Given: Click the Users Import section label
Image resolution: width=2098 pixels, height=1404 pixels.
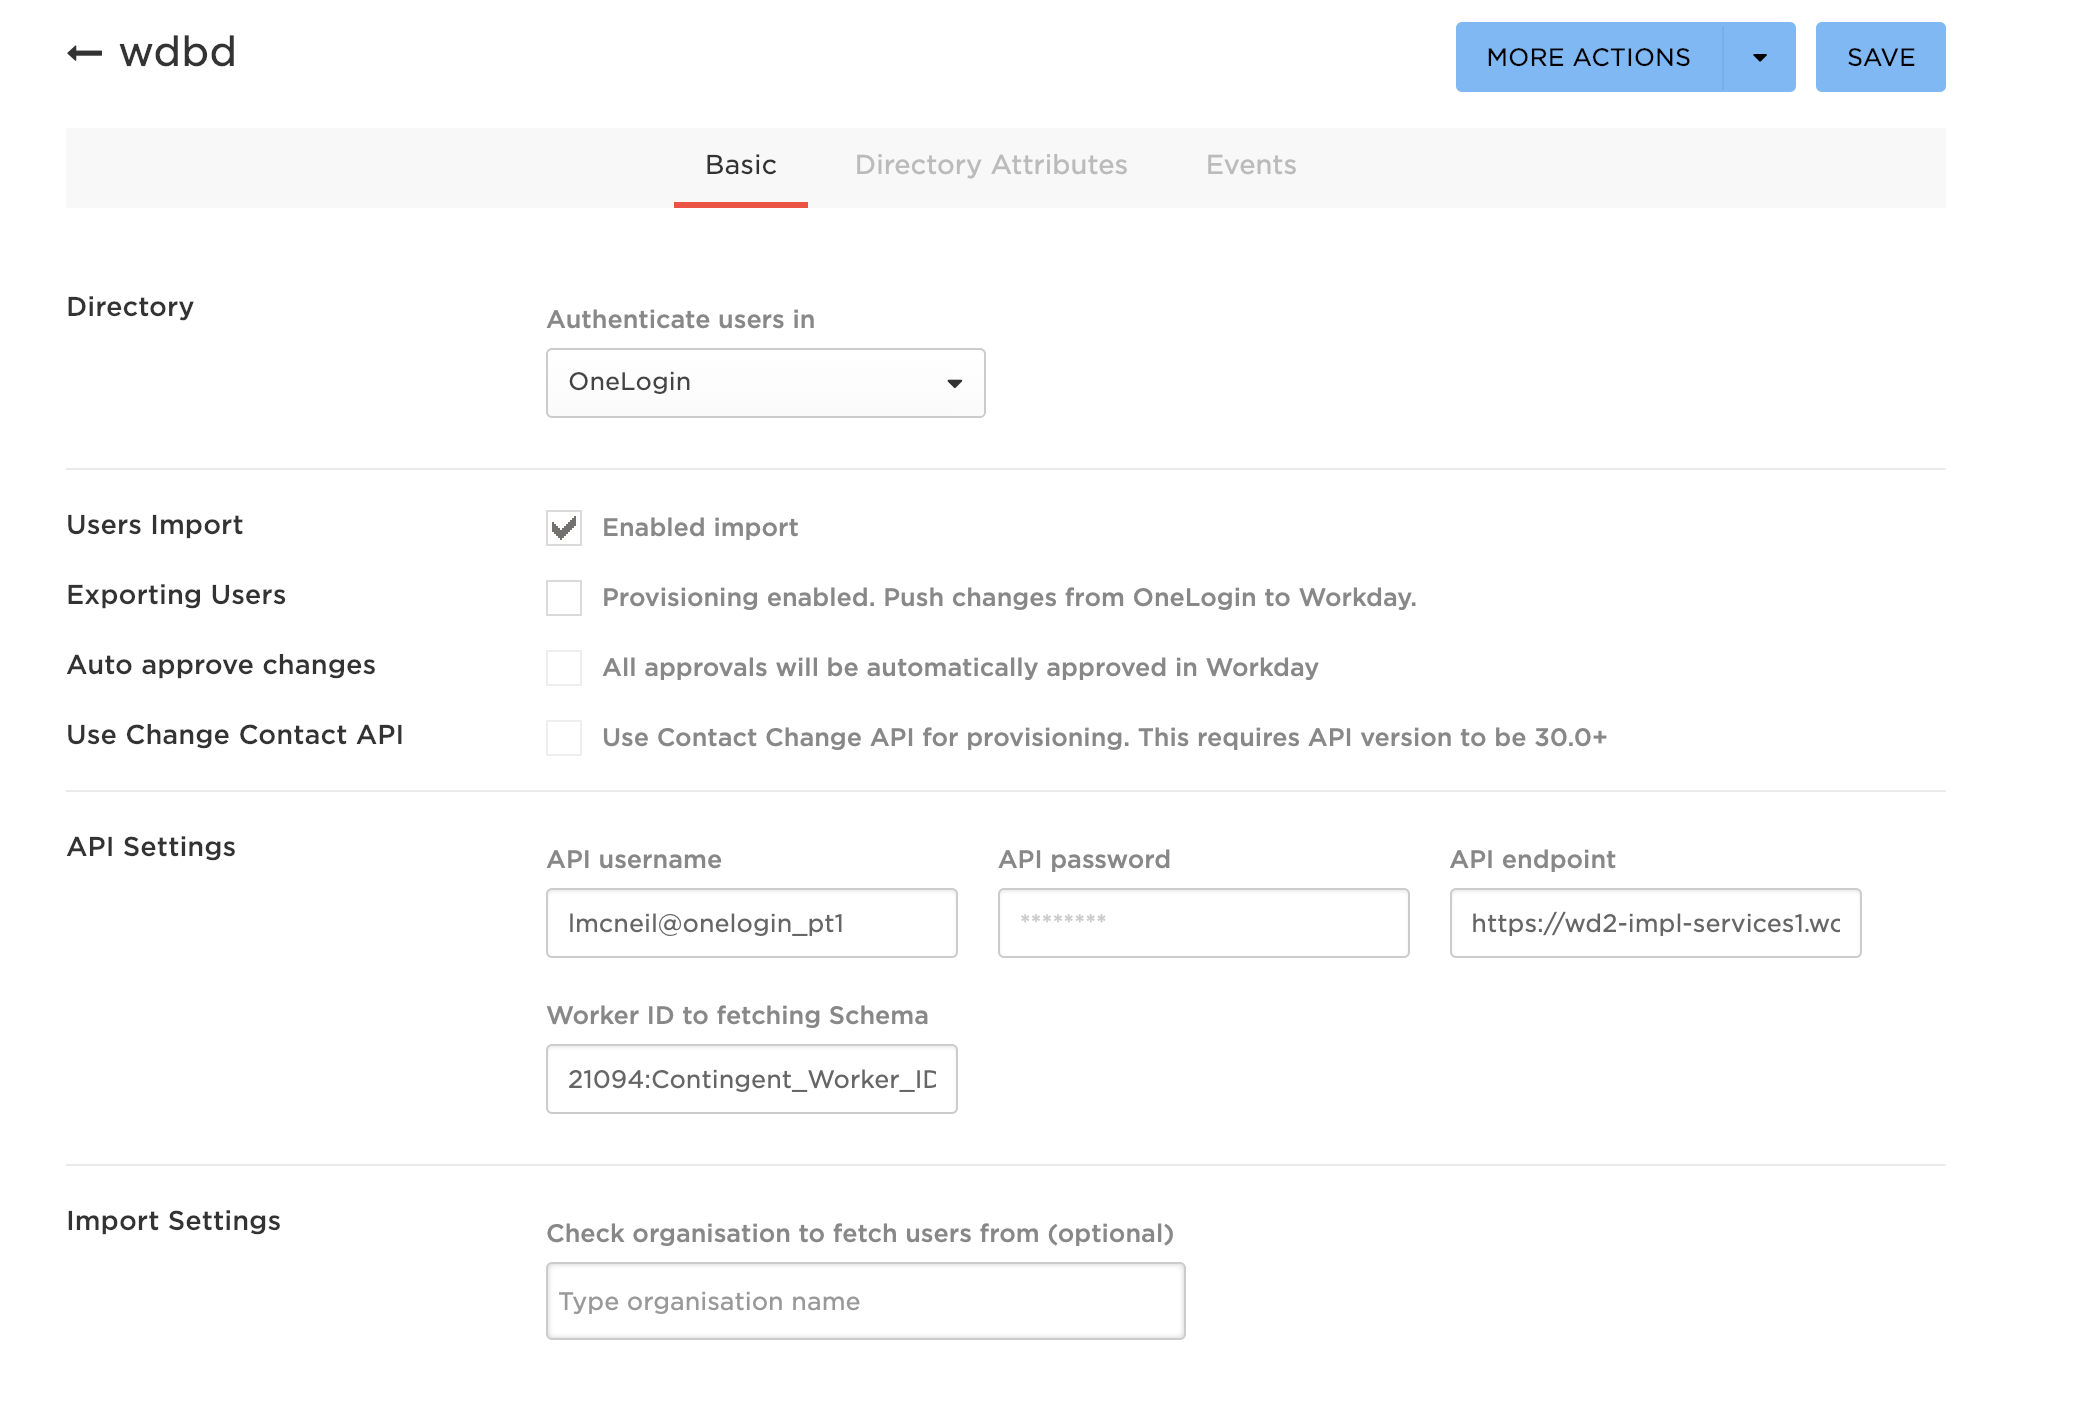Looking at the screenshot, I should tap(155, 525).
